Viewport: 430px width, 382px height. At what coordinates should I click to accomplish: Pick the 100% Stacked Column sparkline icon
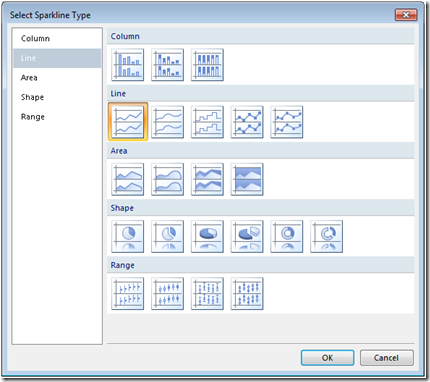207,65
